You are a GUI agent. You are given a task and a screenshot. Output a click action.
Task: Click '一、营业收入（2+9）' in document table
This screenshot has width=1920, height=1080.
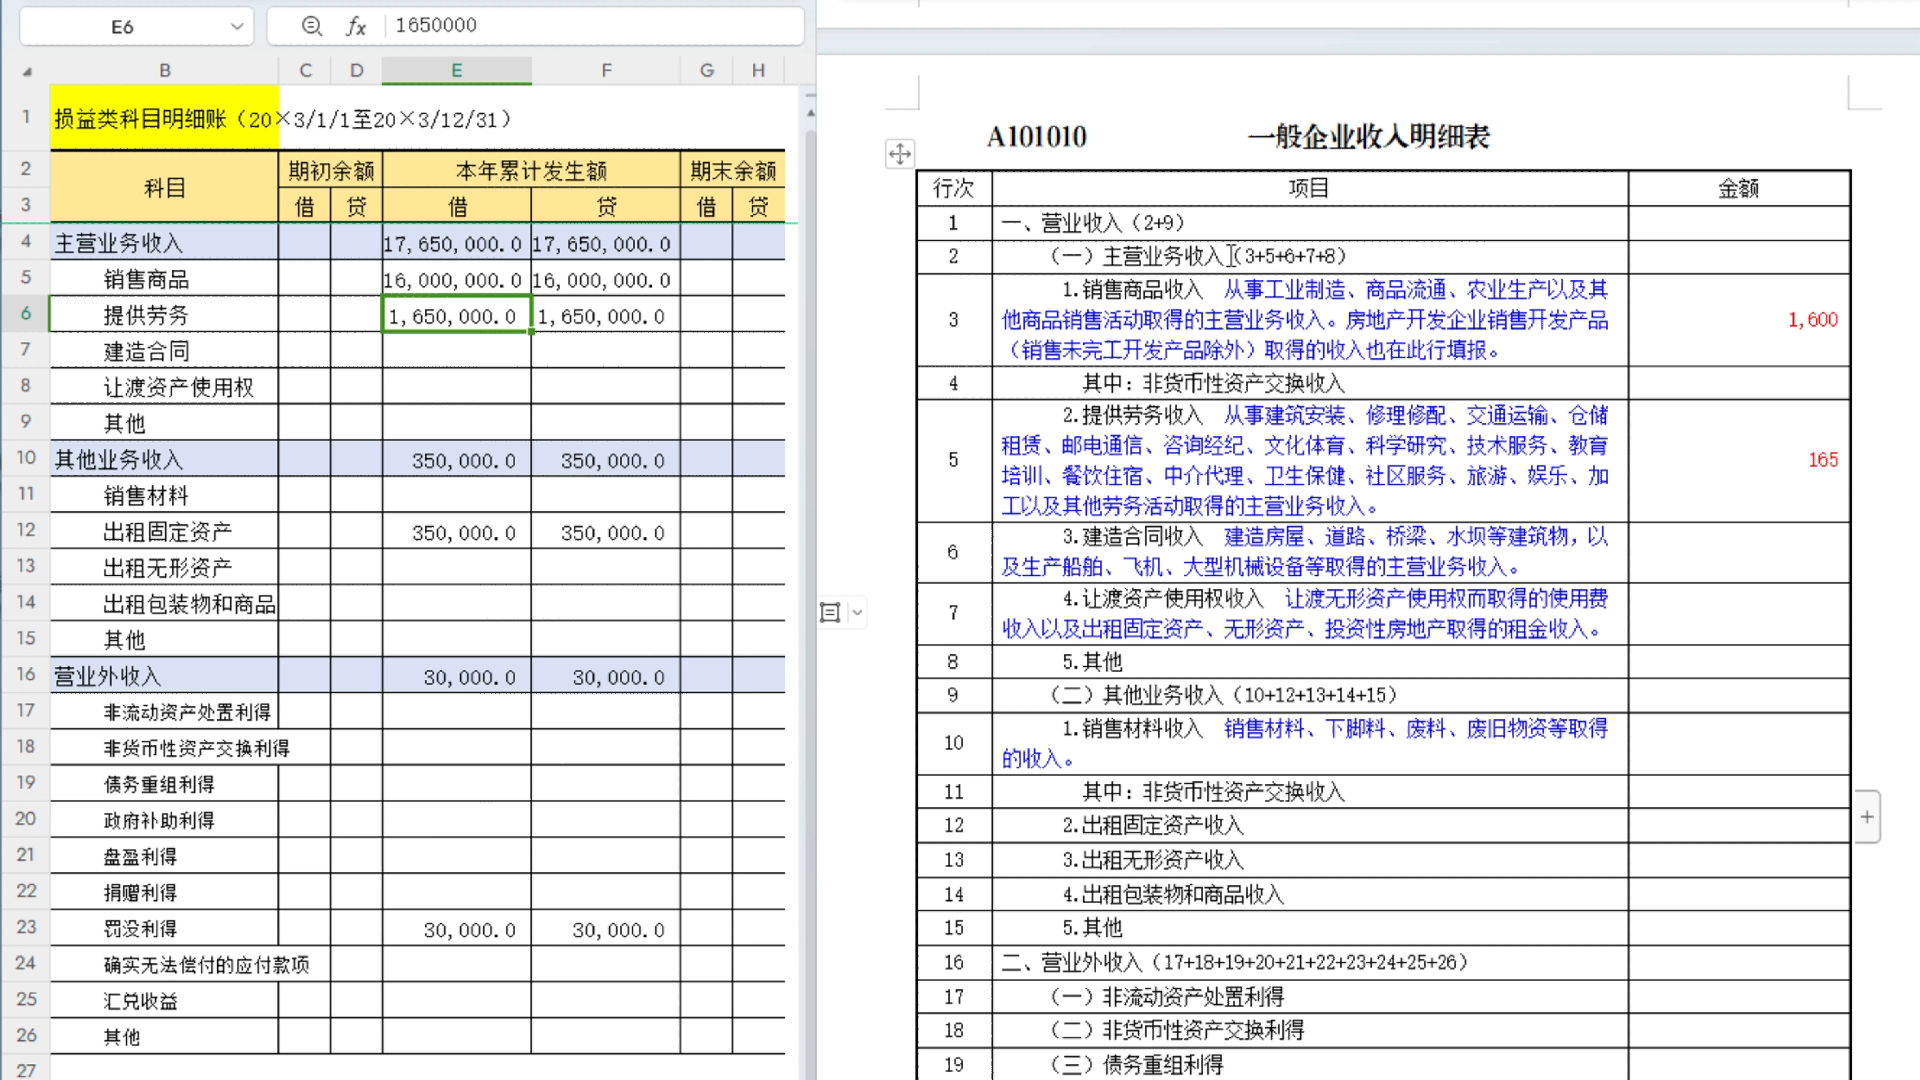pos(1093,223)
